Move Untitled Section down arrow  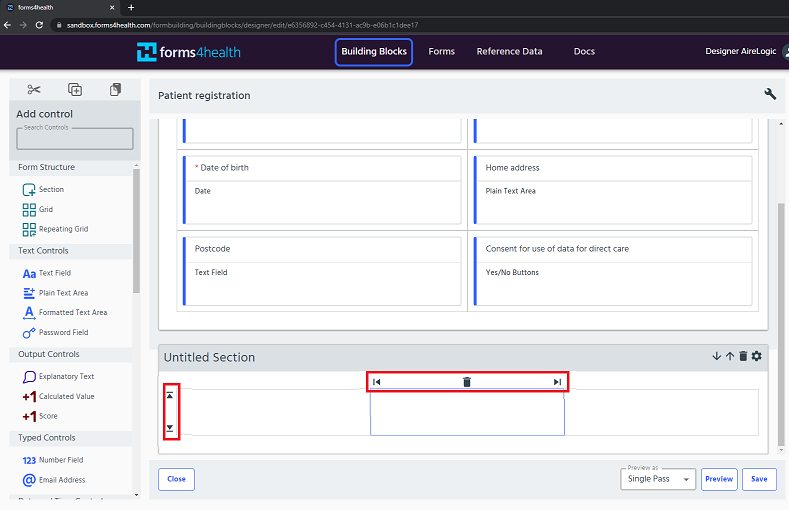717,357
